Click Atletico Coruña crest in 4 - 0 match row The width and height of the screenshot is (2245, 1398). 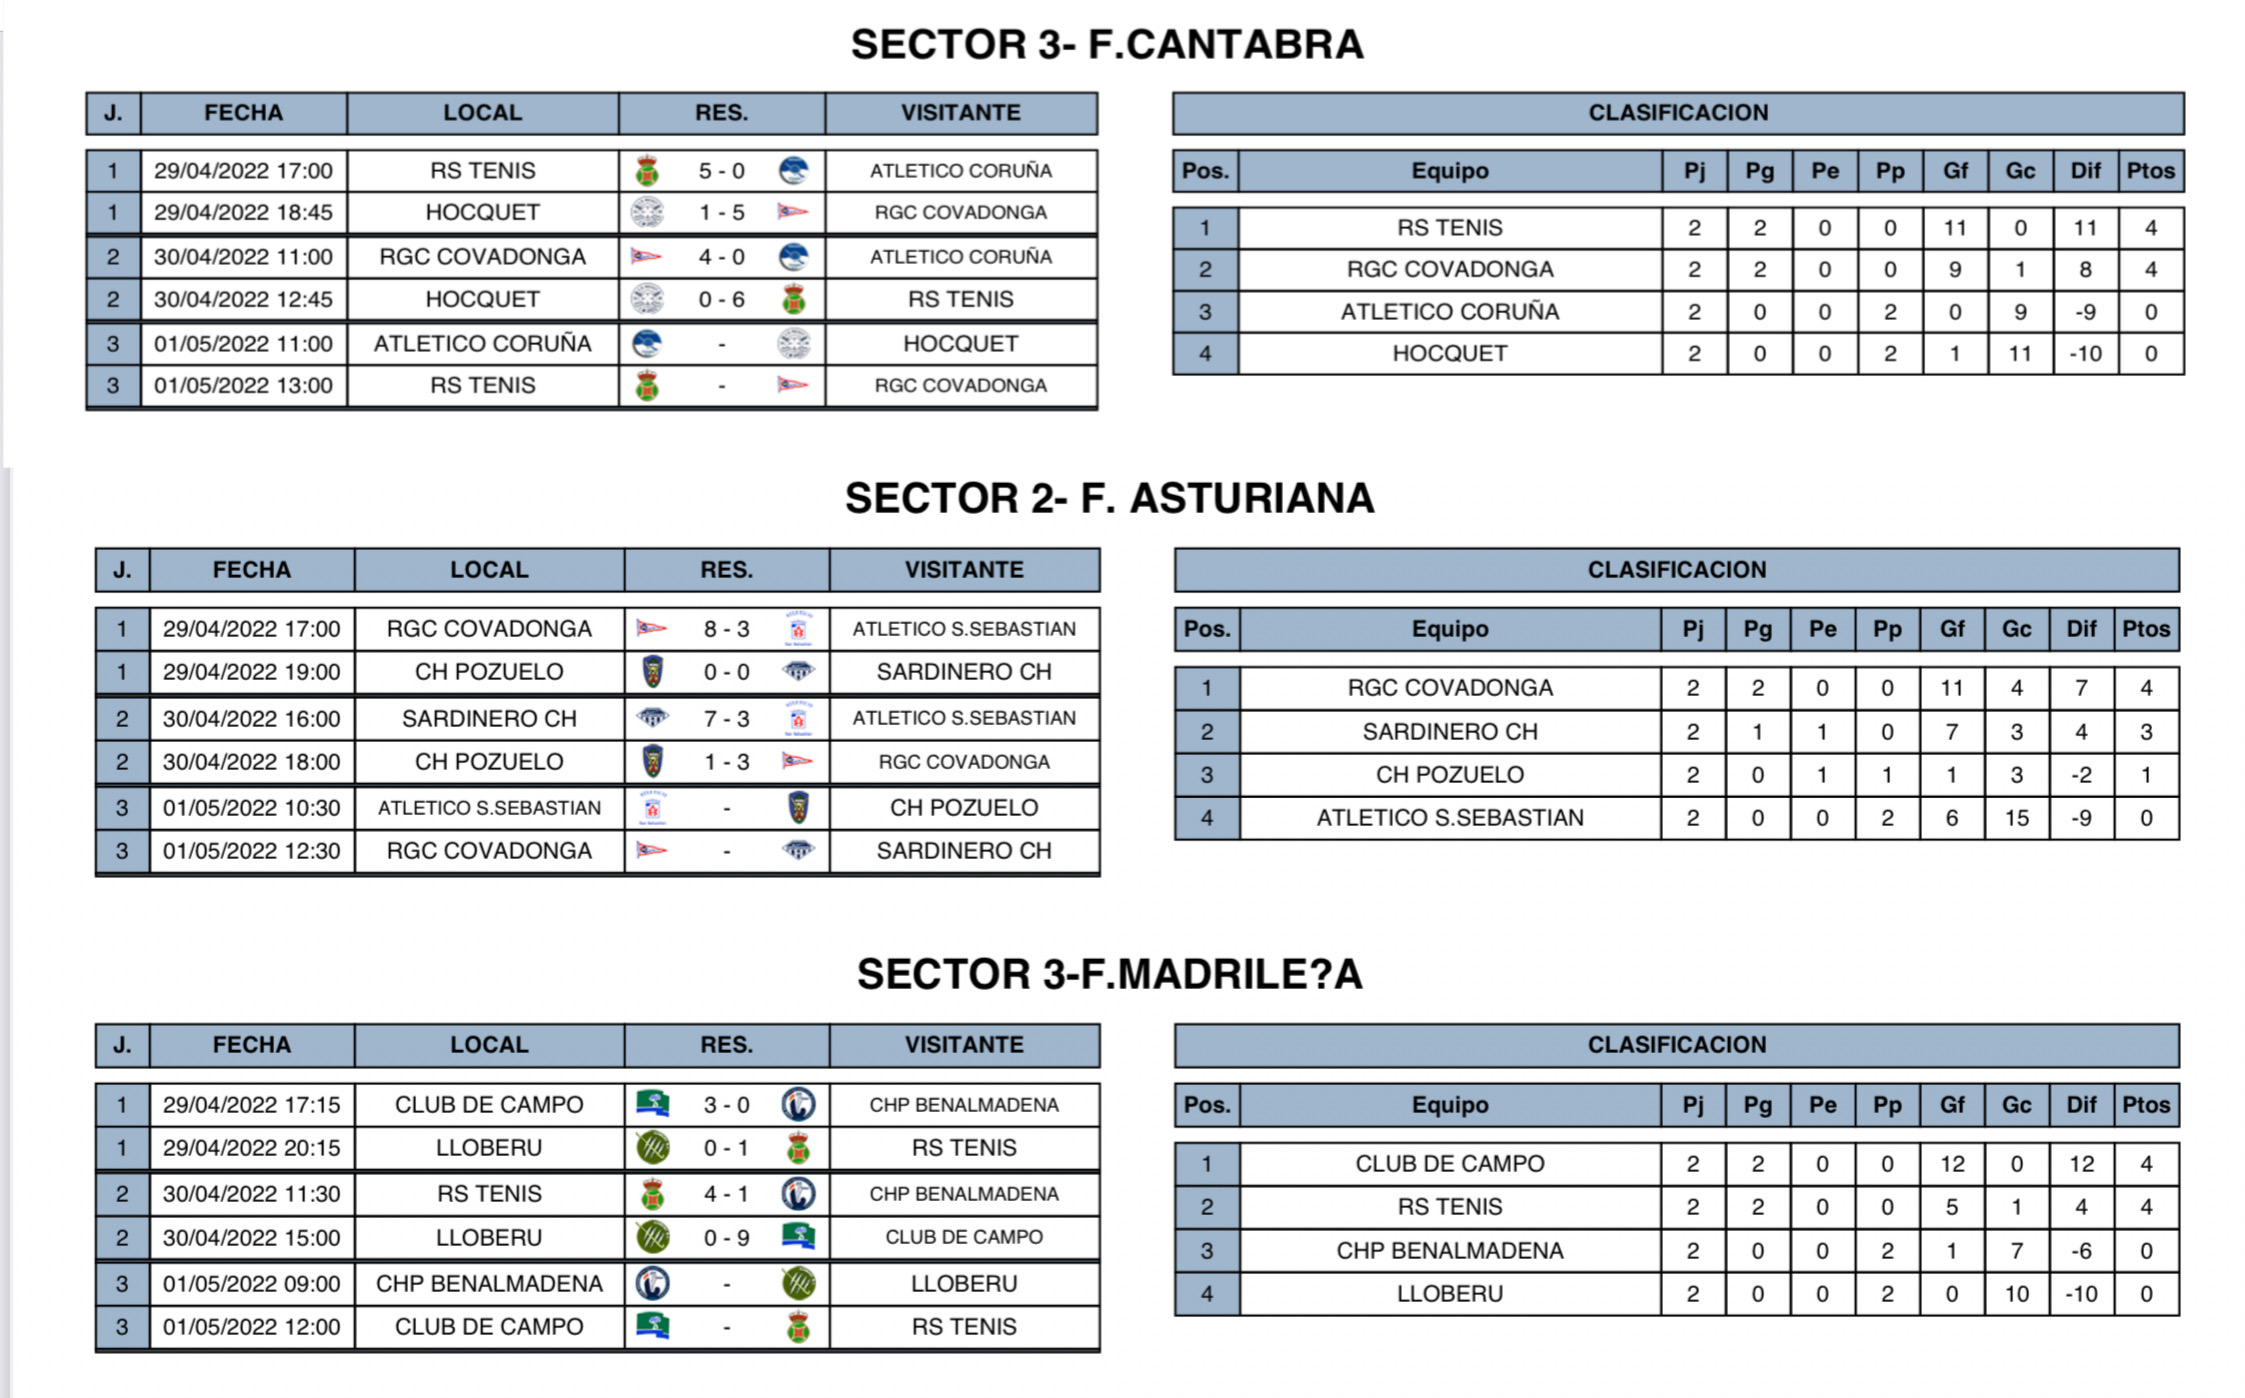coord(793,257)
